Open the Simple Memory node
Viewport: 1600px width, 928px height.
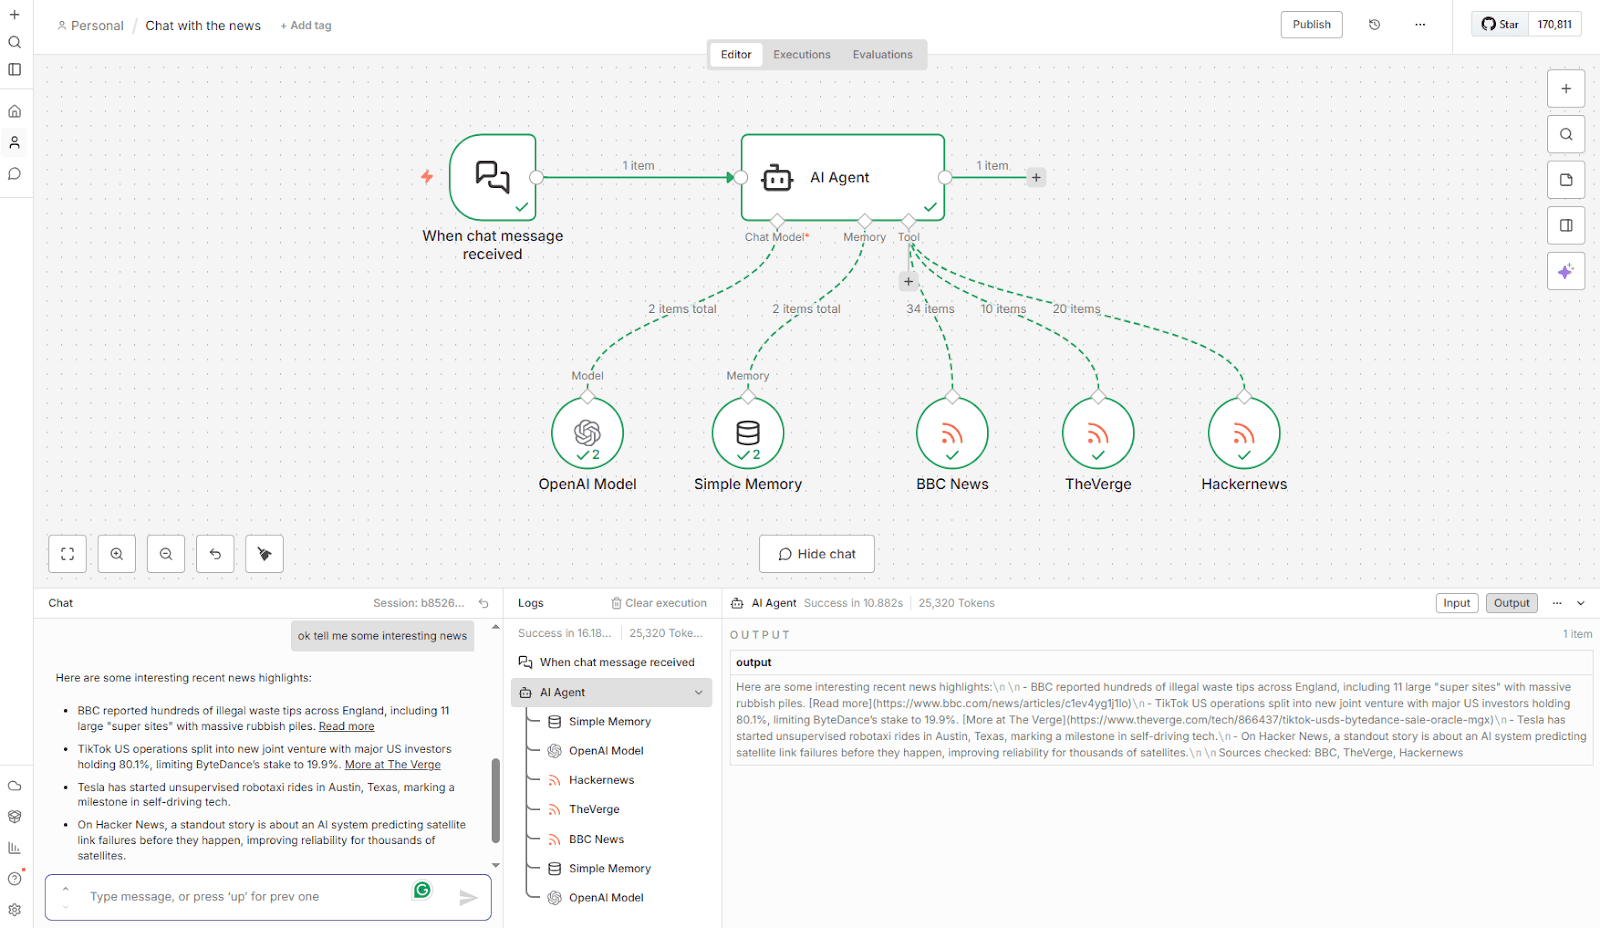tap(748, 433)
